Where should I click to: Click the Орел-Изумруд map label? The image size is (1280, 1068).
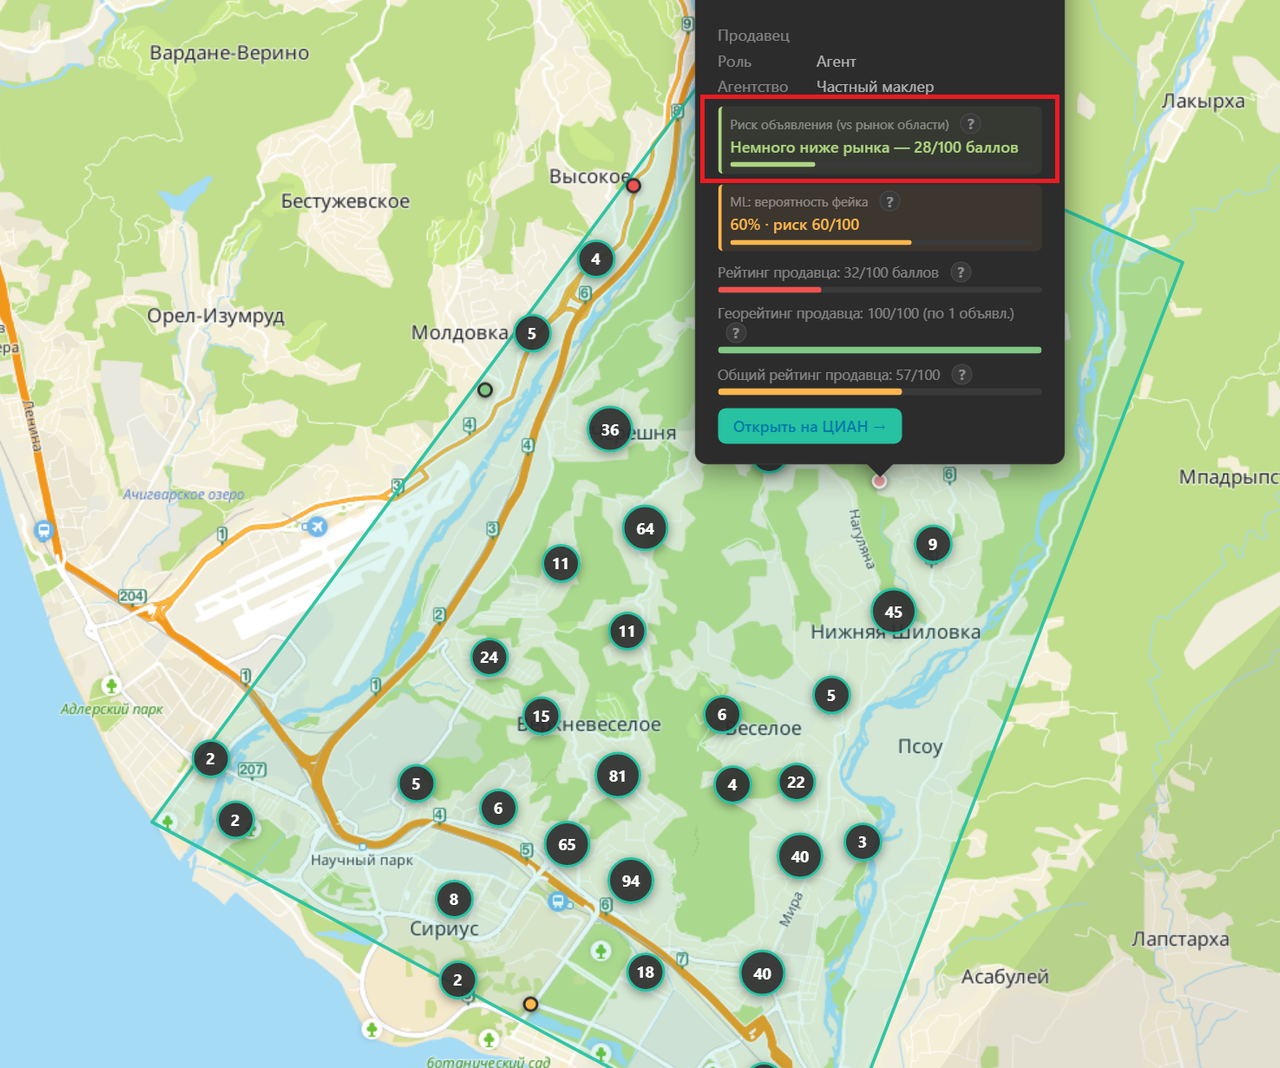(216, 316)
